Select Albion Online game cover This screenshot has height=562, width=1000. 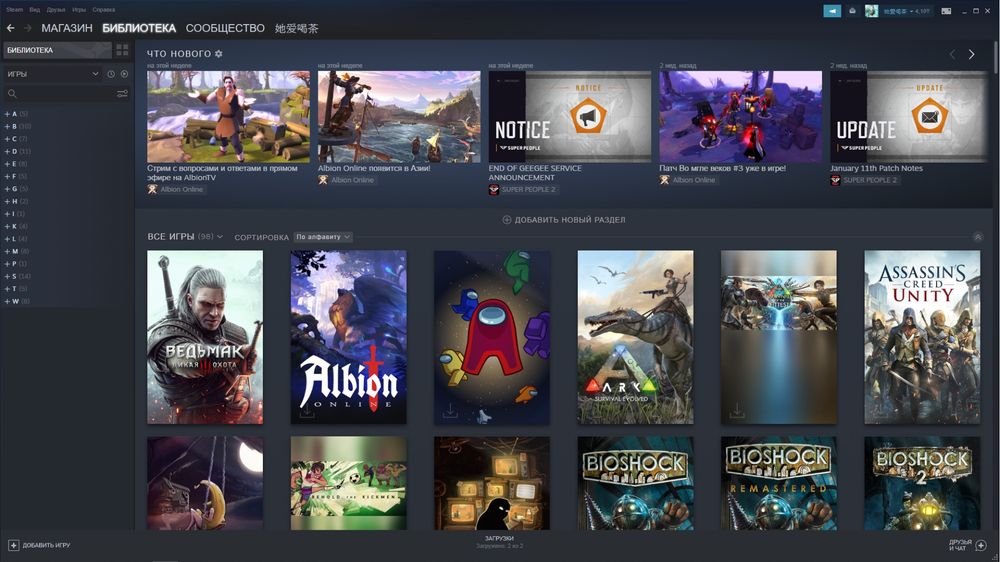[x=348, y=337]
